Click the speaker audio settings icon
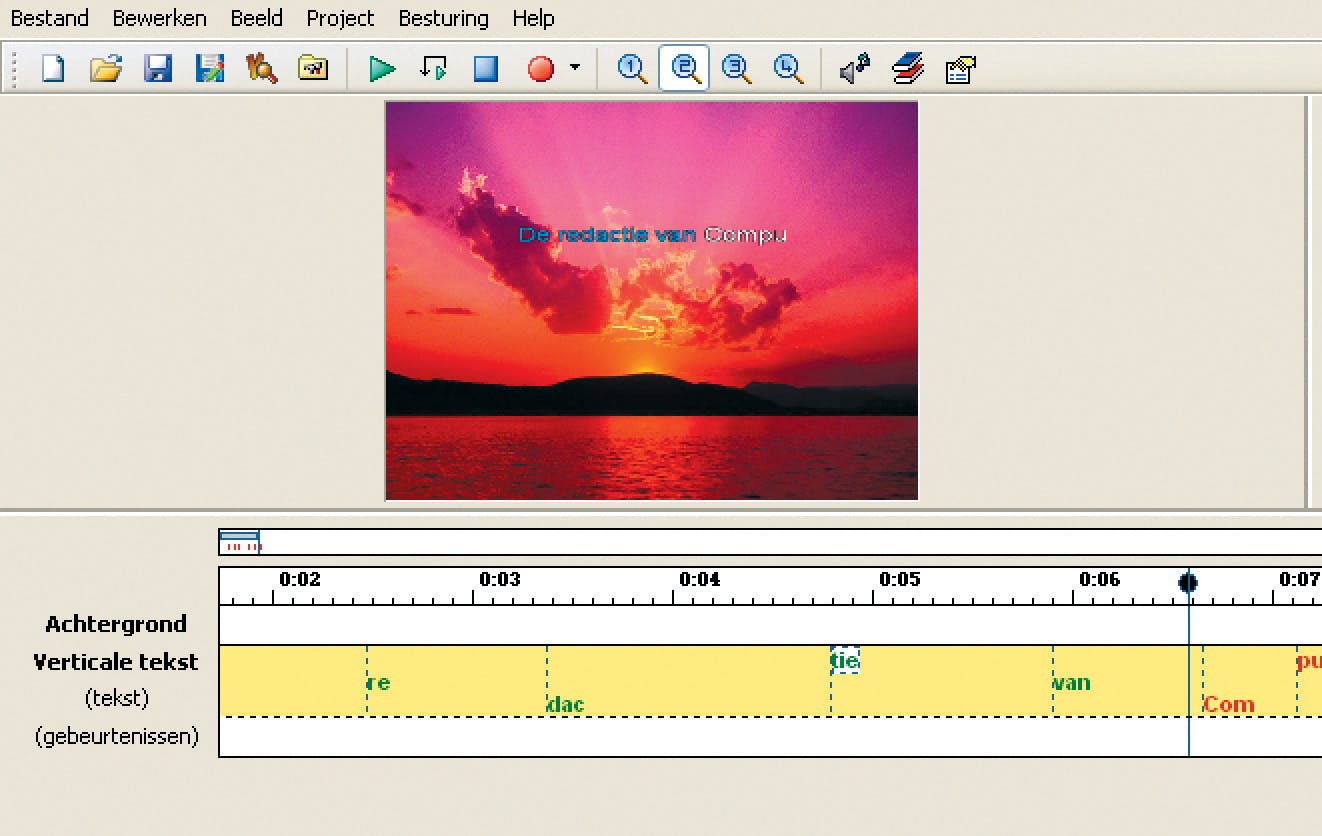Image resolution: width=1322 pixels, height=836 pixels. point(855,69)
